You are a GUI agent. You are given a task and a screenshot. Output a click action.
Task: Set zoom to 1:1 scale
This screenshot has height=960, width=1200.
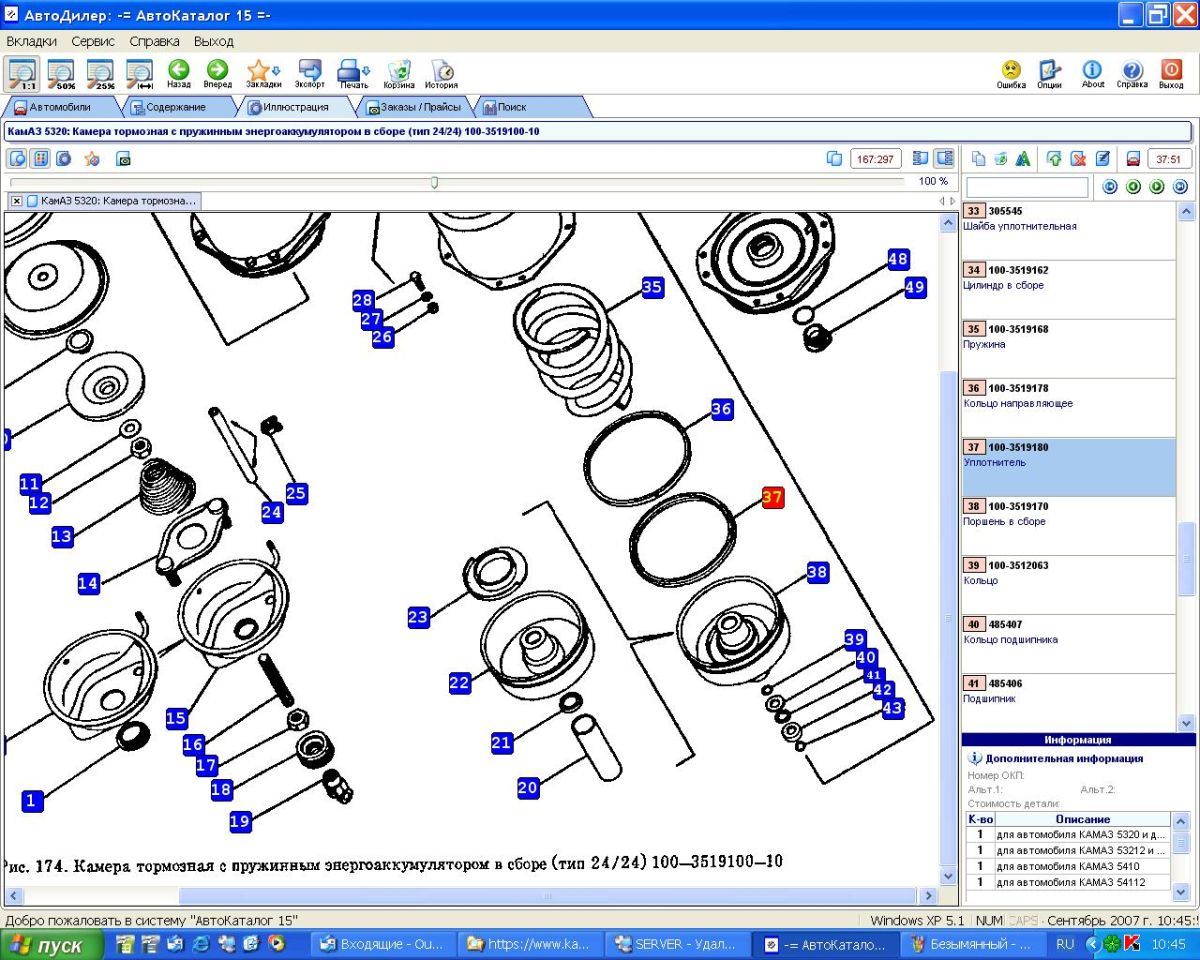coord(22,73)
